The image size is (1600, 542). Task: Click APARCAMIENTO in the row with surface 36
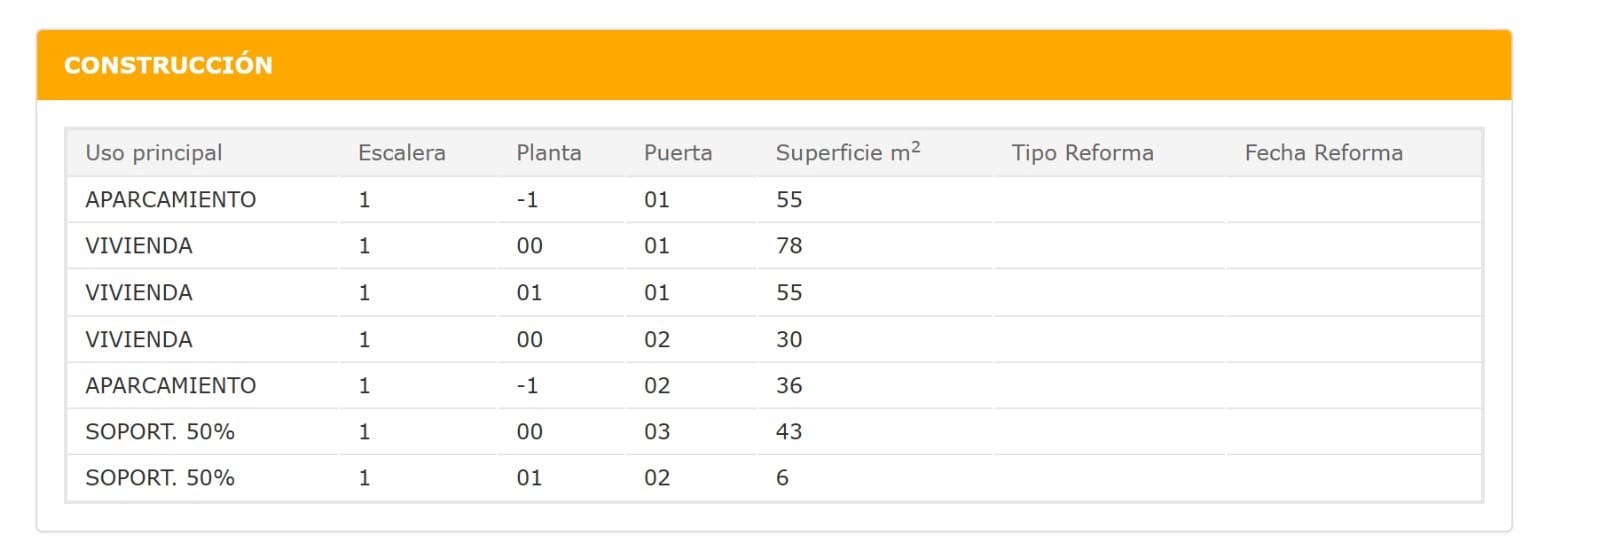tap(171, 386)
